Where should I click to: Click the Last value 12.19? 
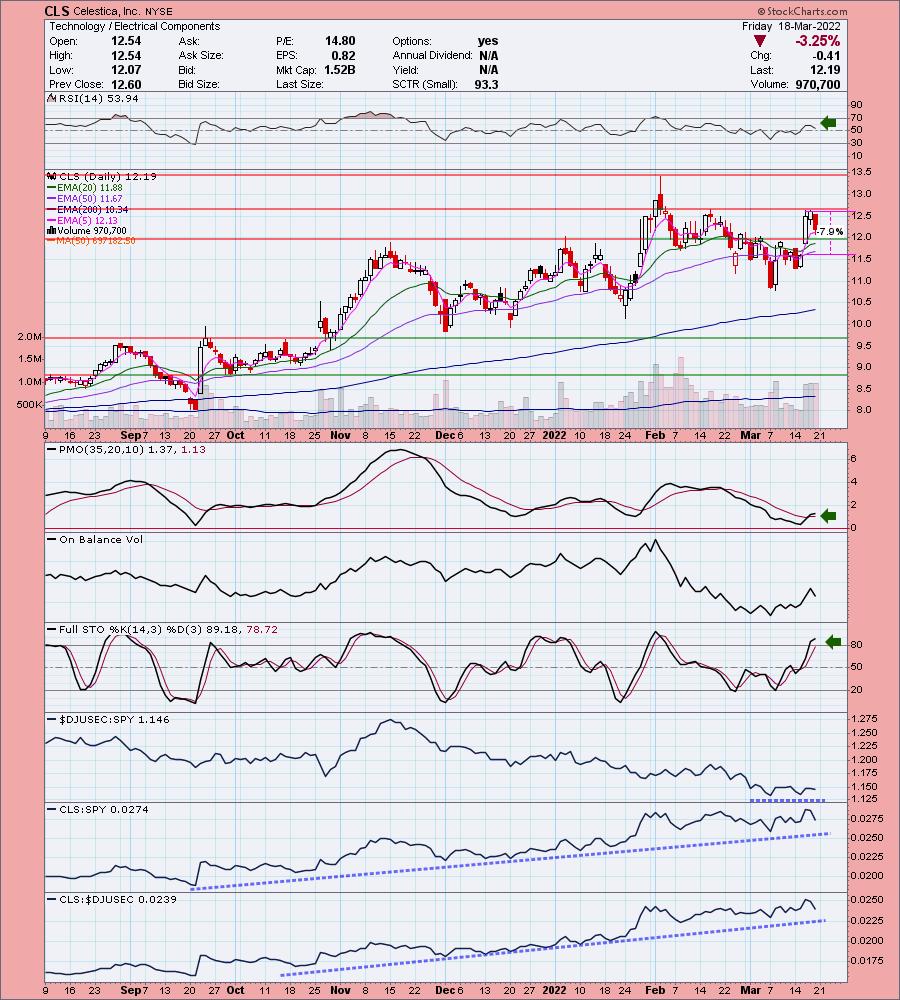coord(826,70)
